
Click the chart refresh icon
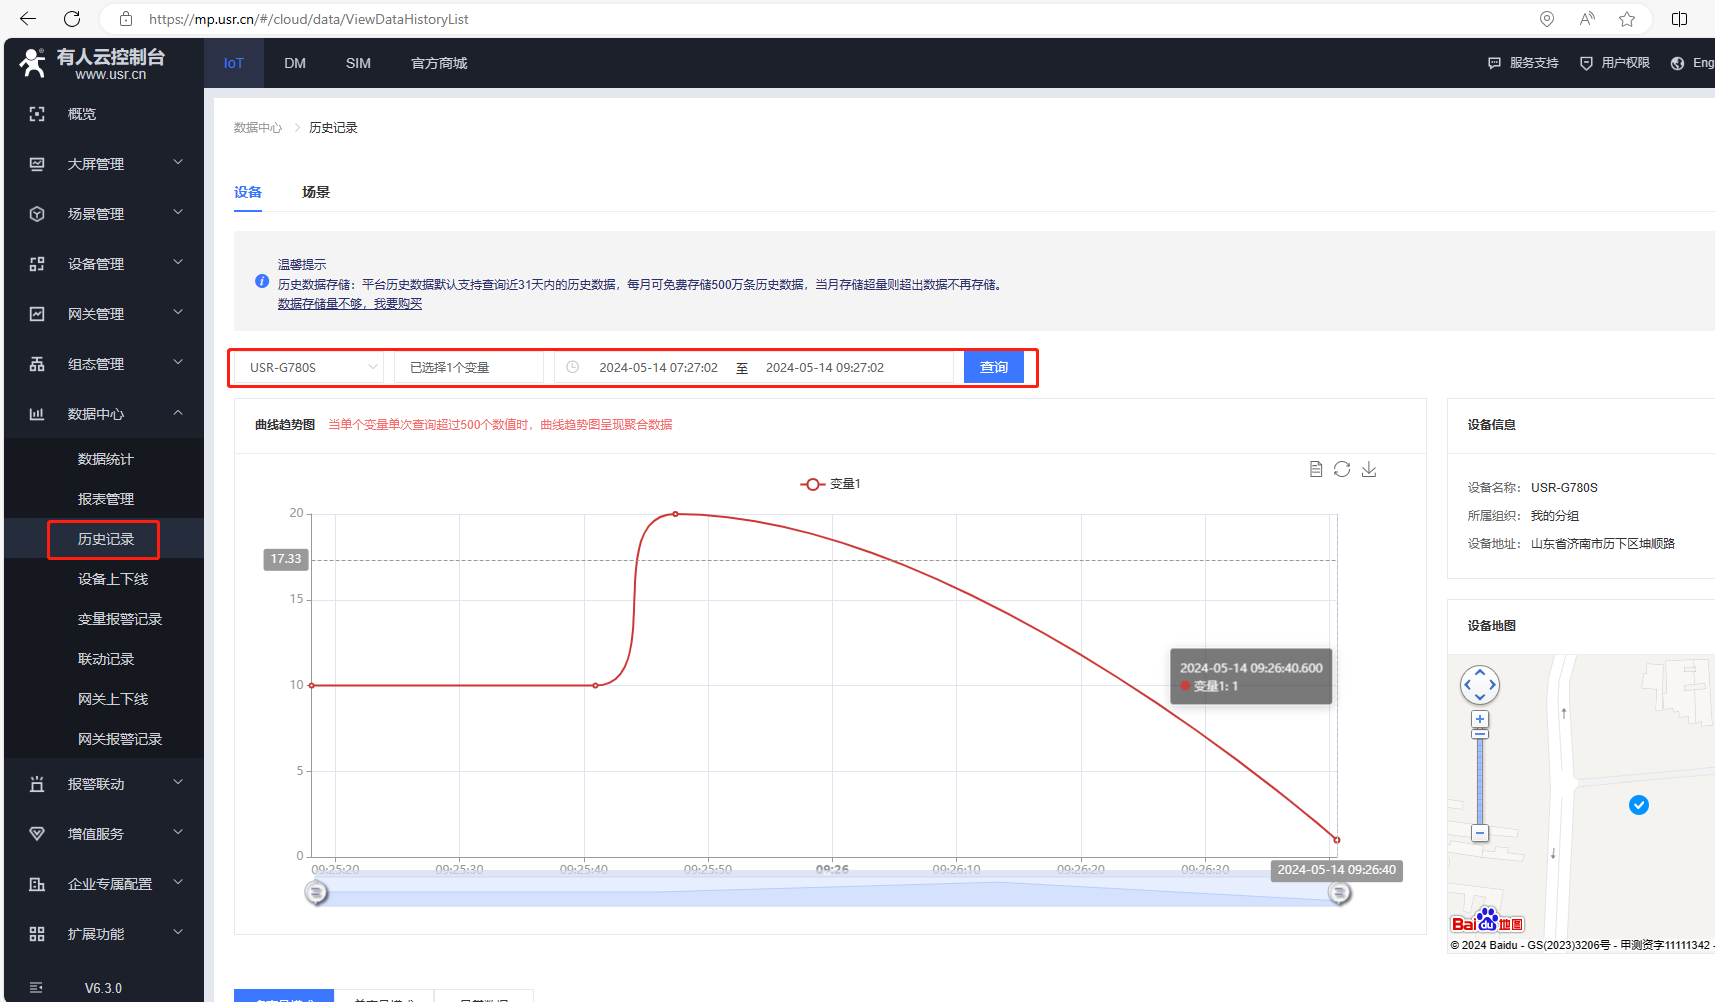(x=1342, y=469)
